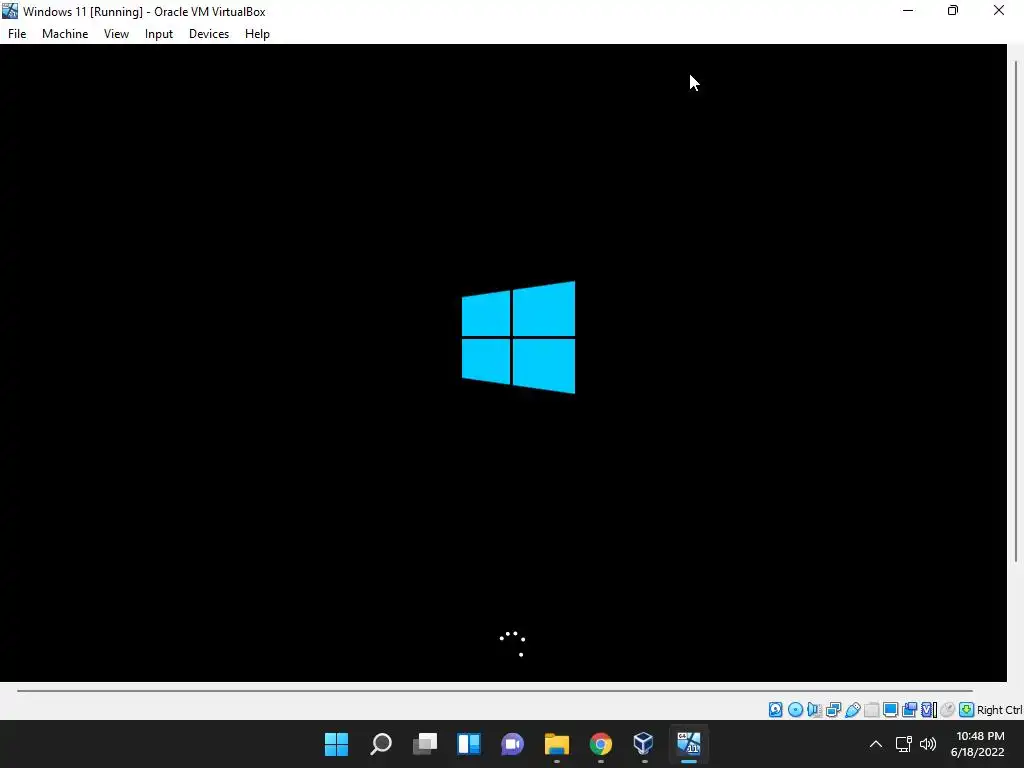This screenshot has height=768, width=1024.
Task: Click the mouse integration status icon
Action: (x=948, y=709)
